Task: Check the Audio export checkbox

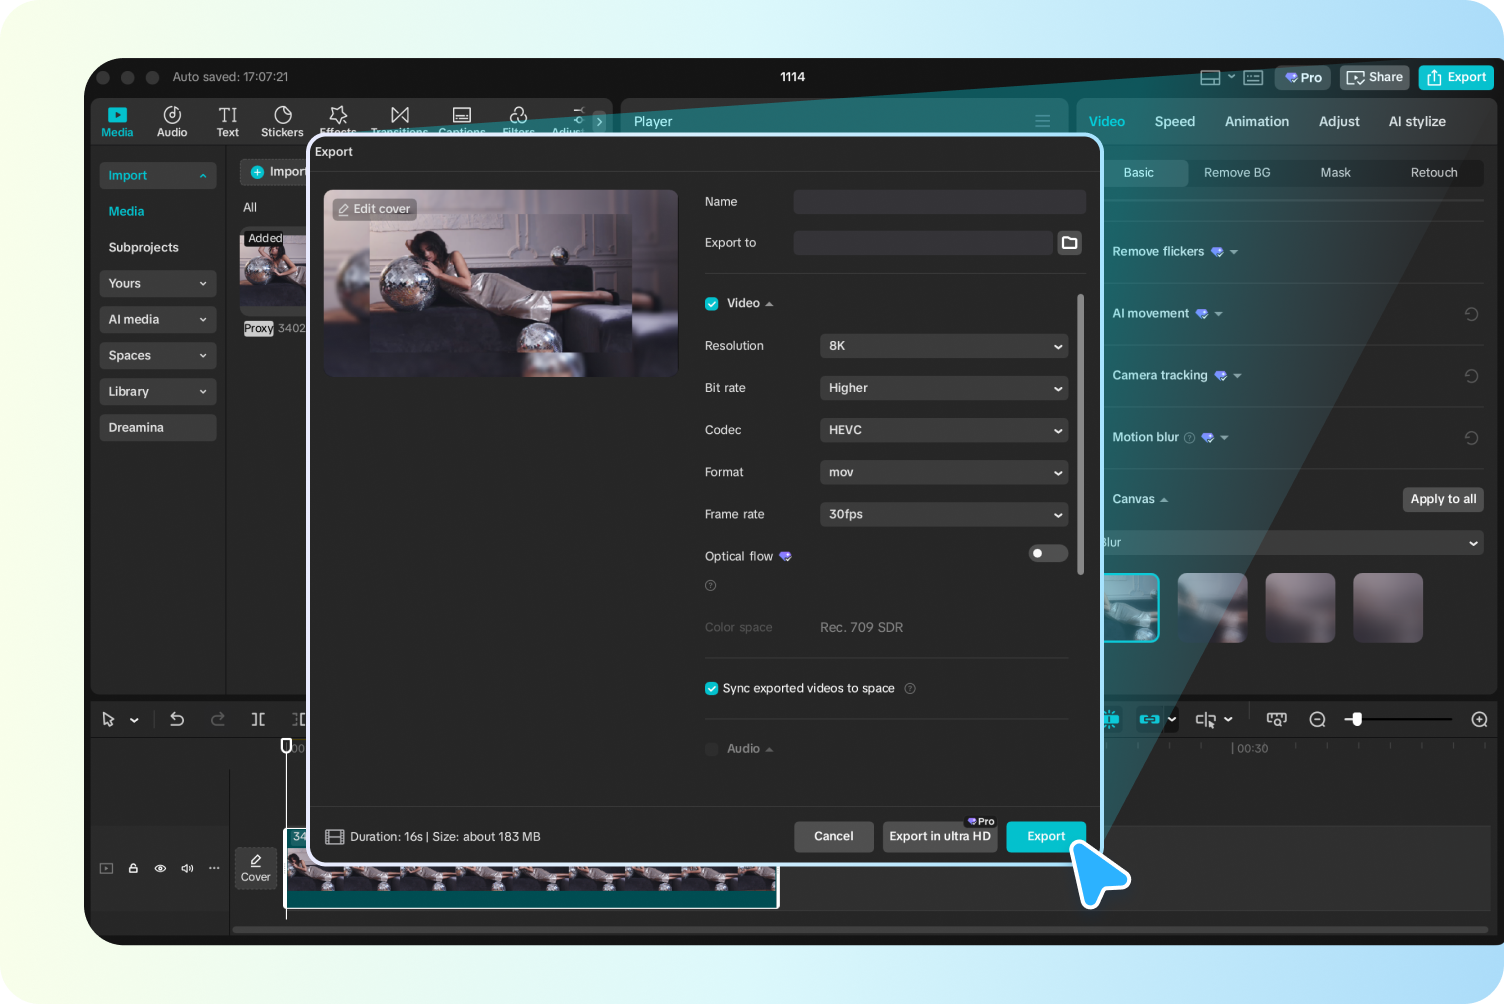Action: [x=711, y=748]
